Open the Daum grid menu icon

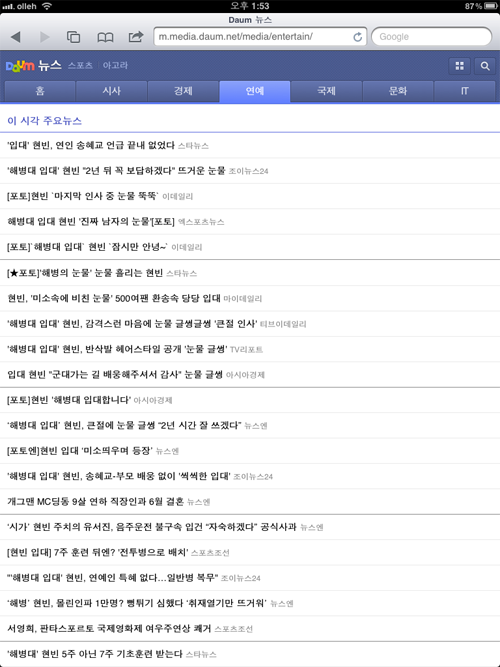(x=459, y=66)
